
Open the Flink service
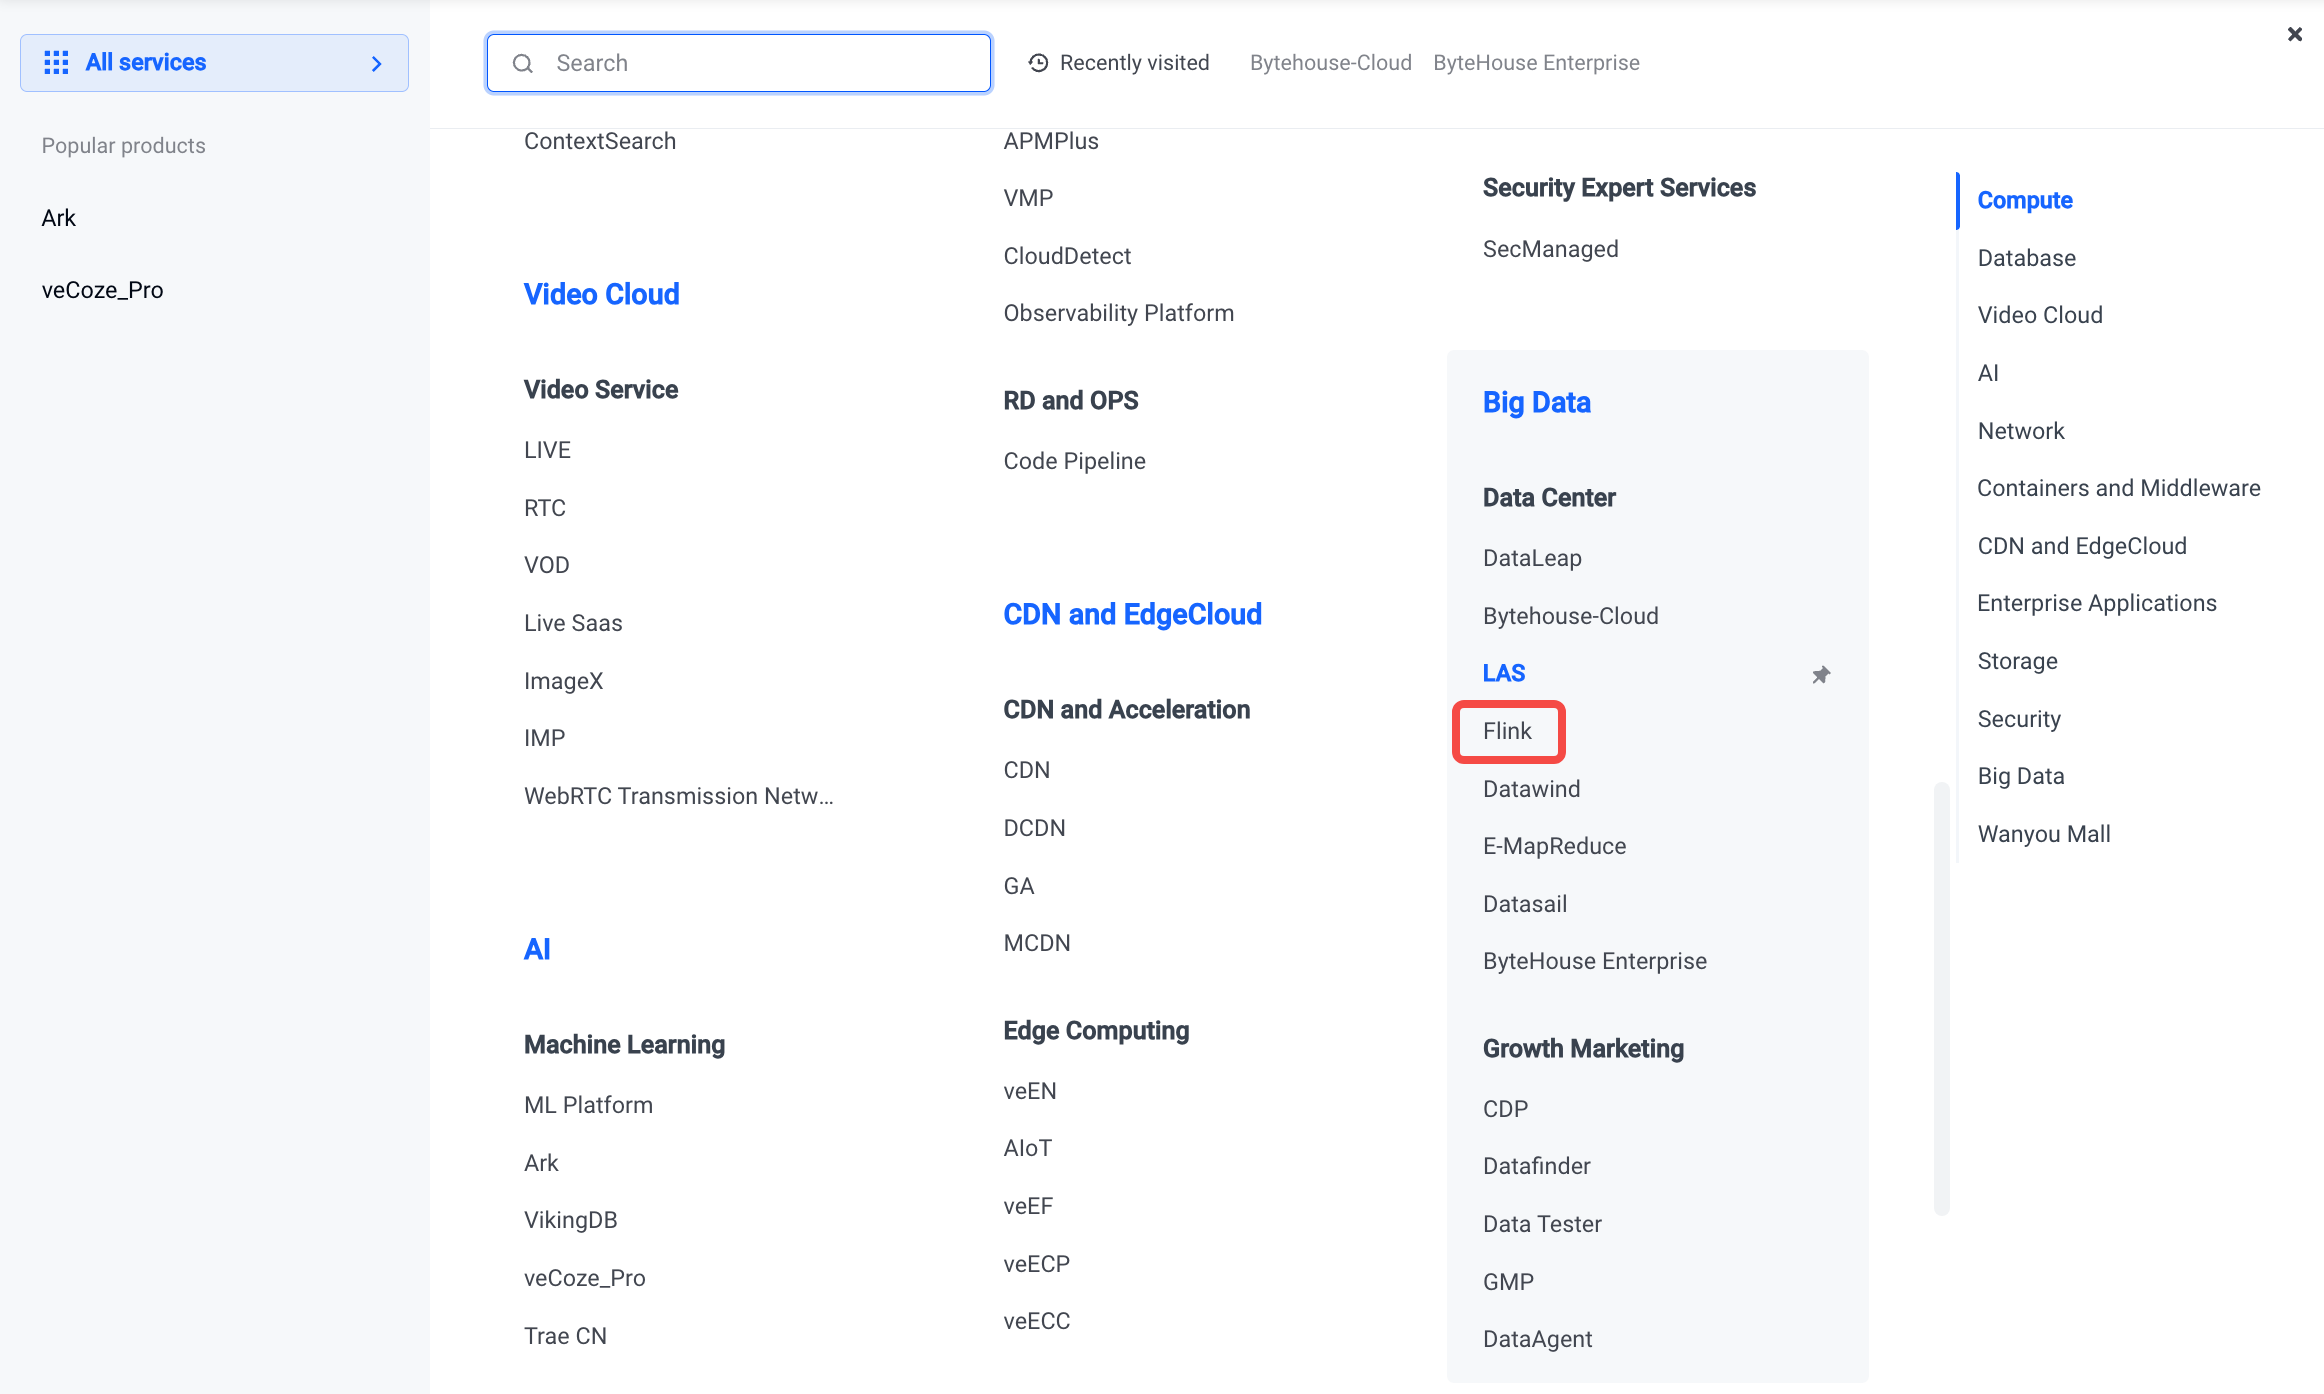1507,731
